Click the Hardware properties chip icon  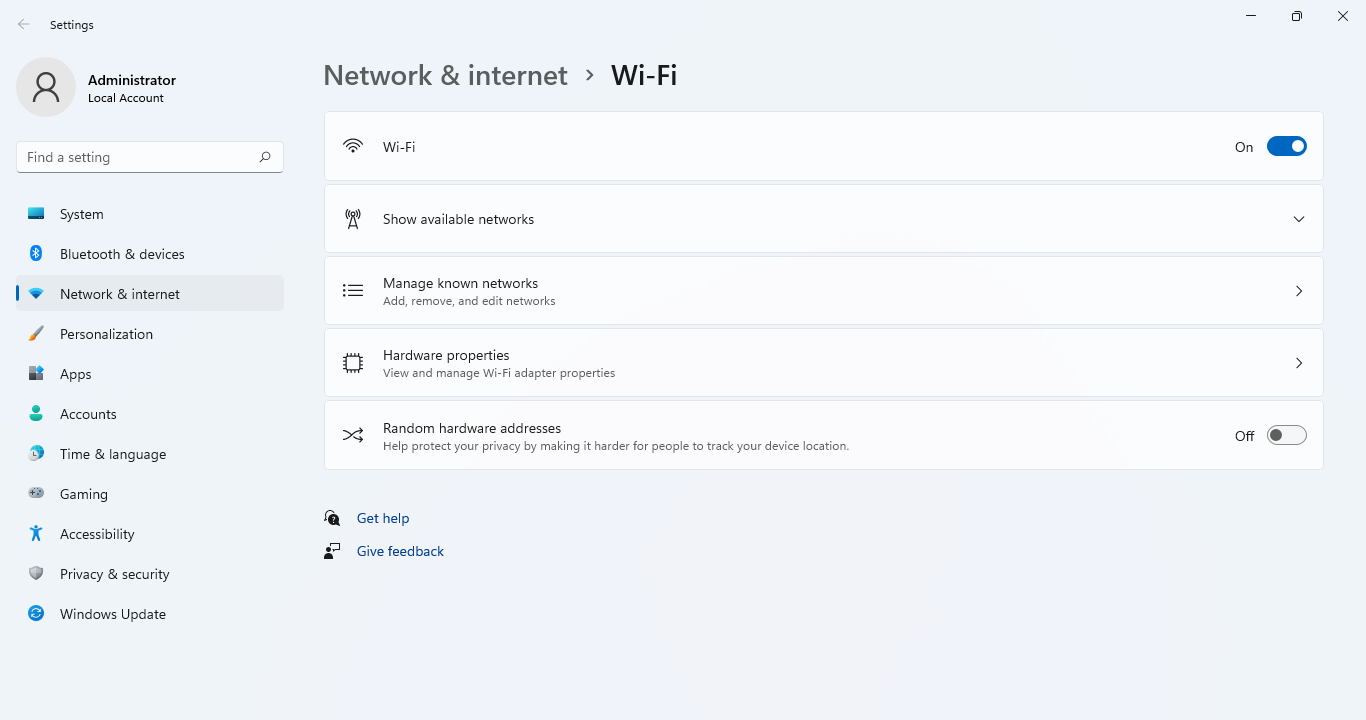pos(353,362)
